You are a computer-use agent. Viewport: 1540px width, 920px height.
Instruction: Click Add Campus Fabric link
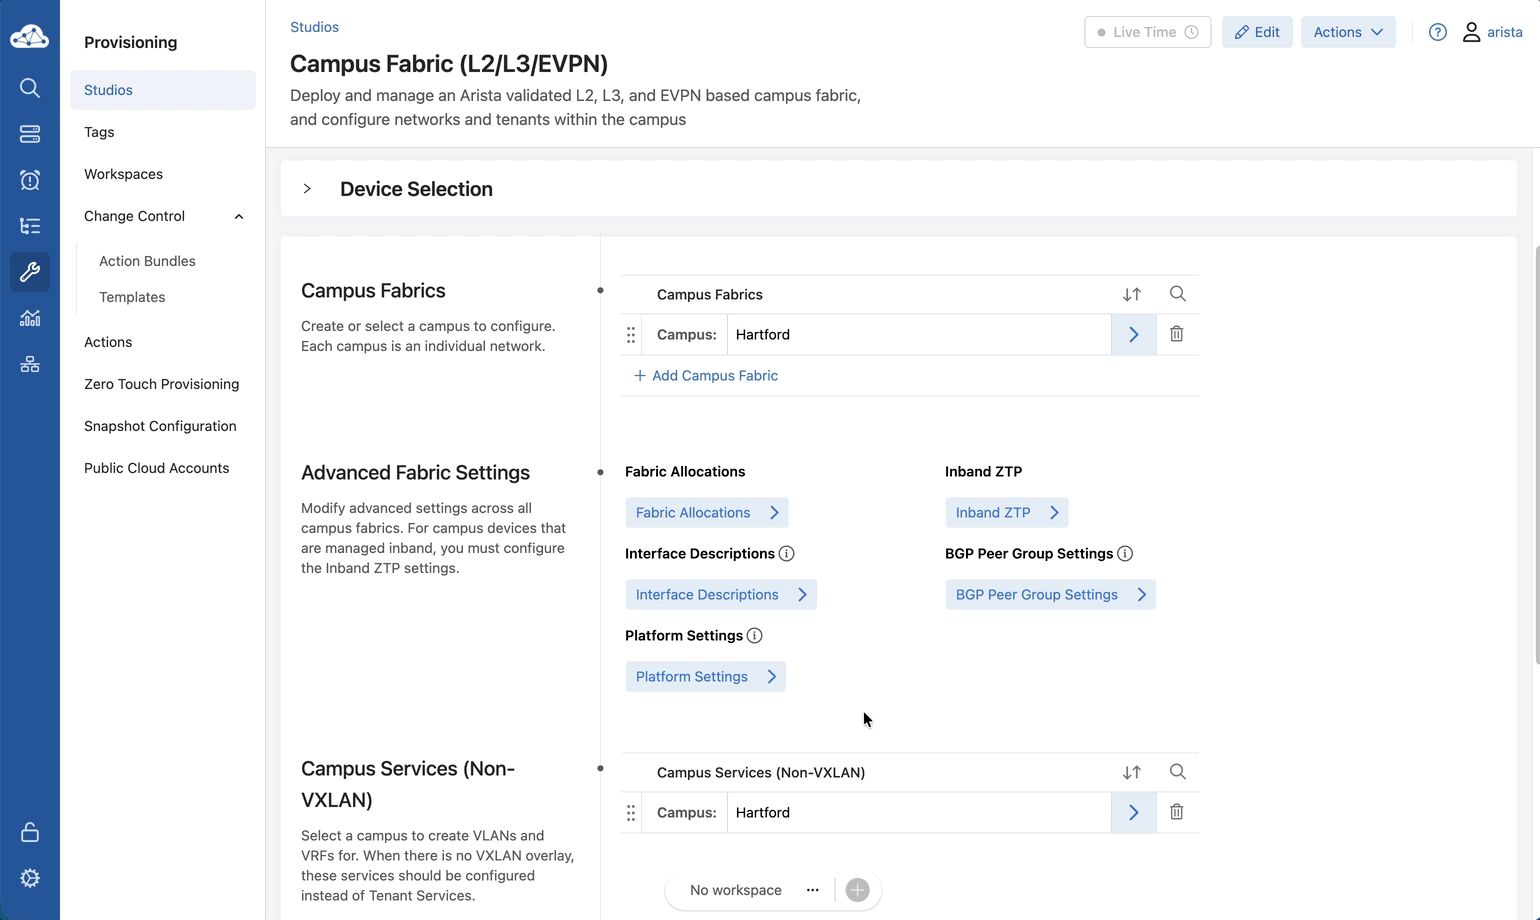coord(706,376)
